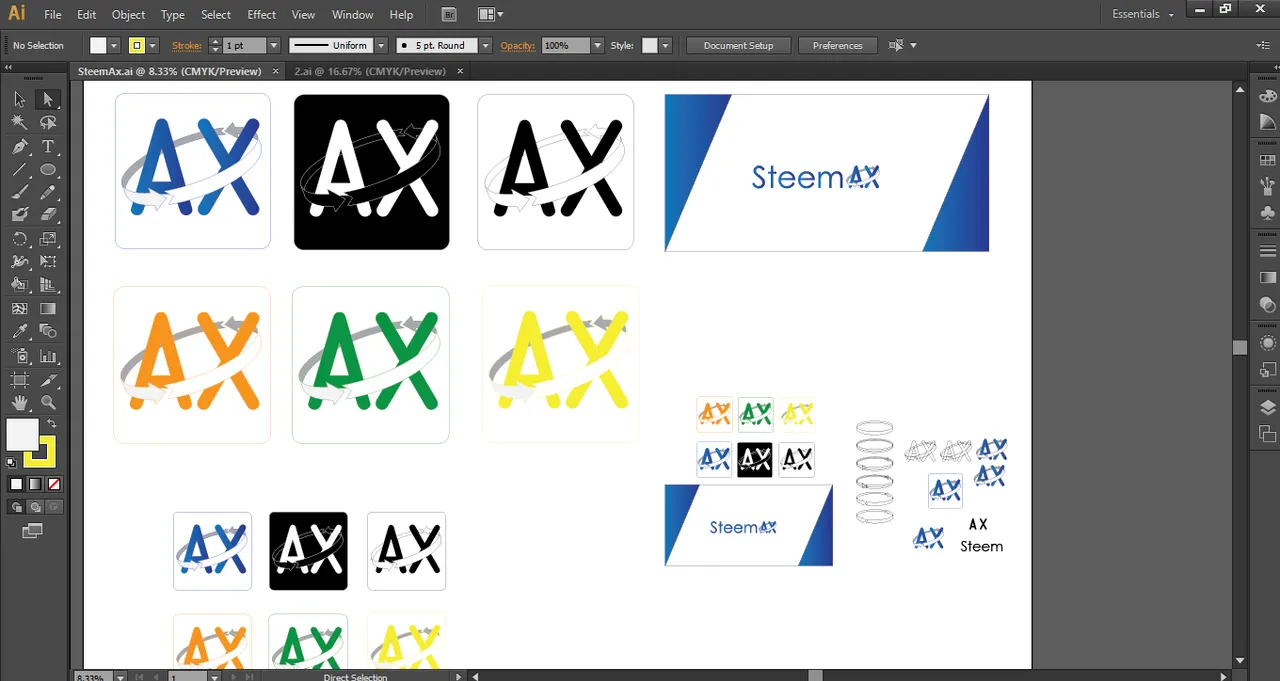Open Stroke panel via Stroke label
This screenshot has width=1280, height=681.
186,45
